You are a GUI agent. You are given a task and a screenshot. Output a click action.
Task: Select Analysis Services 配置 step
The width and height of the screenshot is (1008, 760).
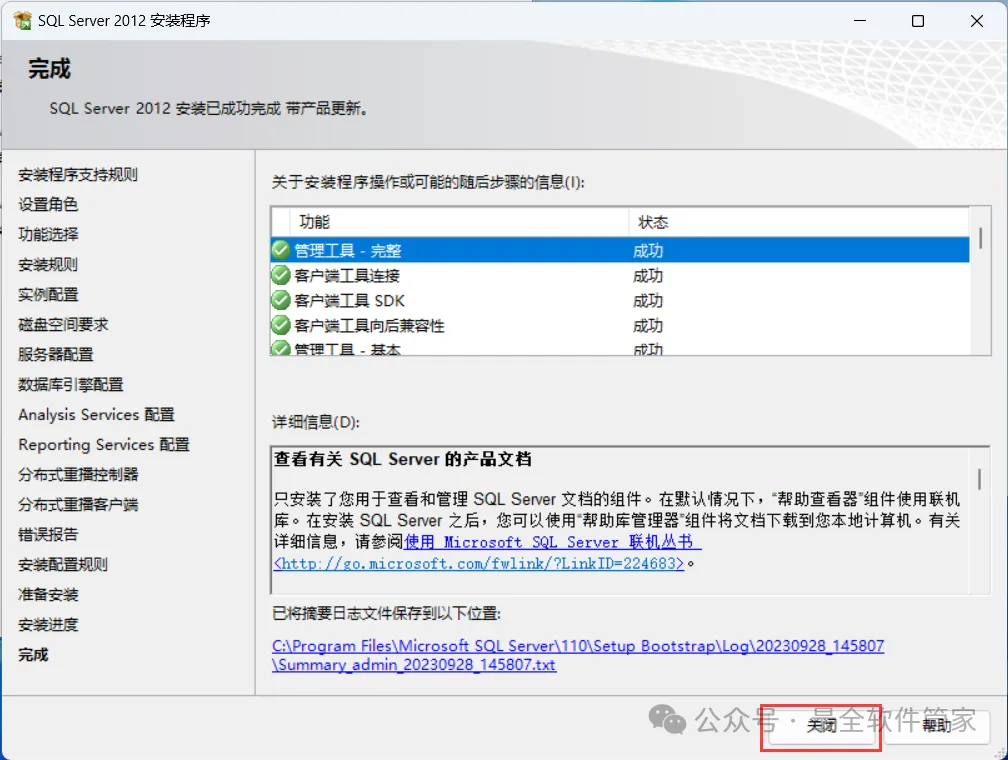coord(96,414)
